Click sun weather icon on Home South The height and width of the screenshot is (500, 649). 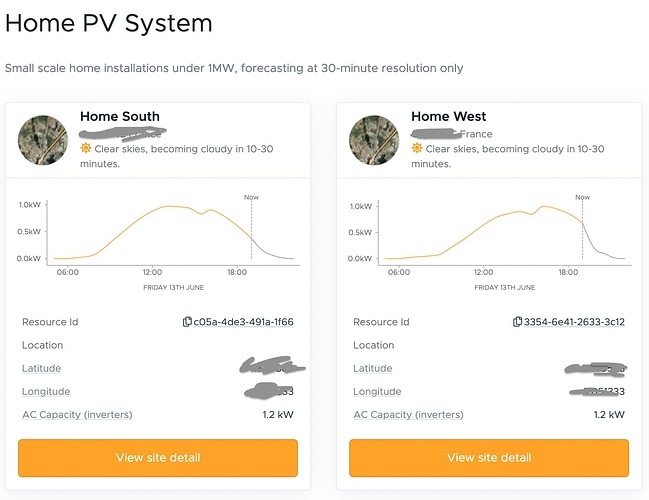pos(86,149)
